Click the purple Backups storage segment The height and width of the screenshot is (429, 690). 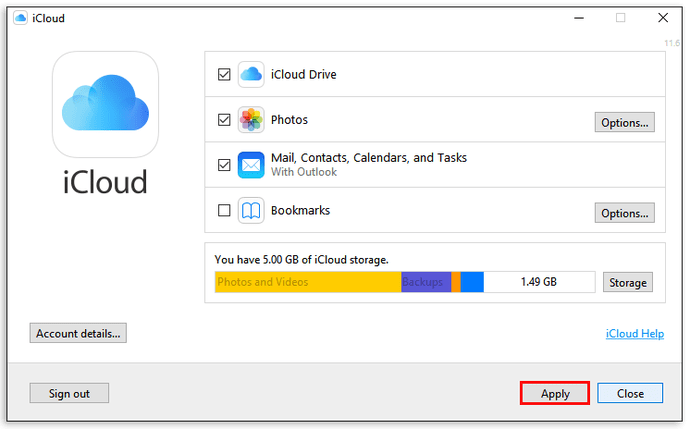pyautogui.click(x=426, y=282)
